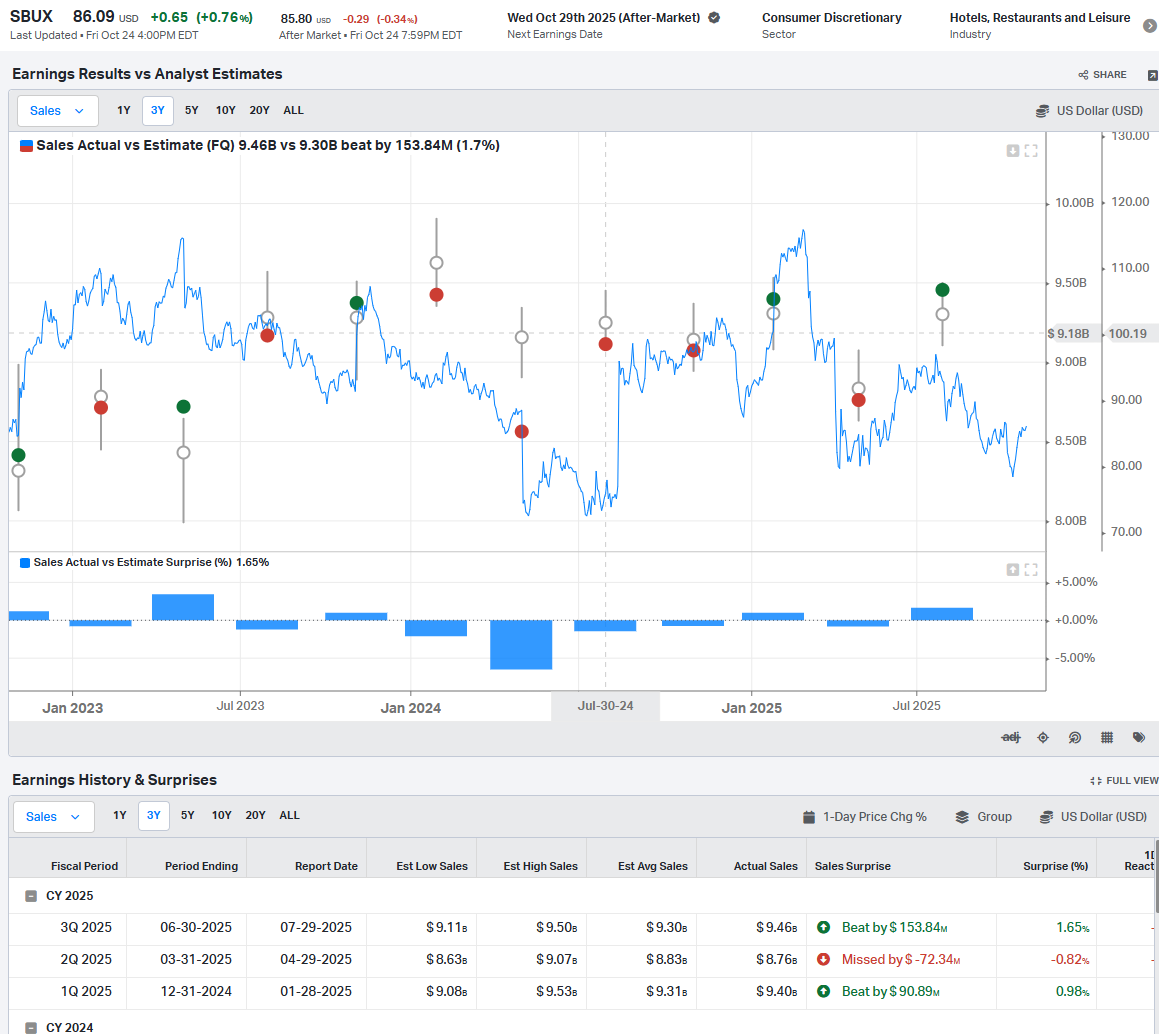Open the chart's US Dollar (USD) currency selector
Screen dimensions: 1159x1034
(1090, 111)
